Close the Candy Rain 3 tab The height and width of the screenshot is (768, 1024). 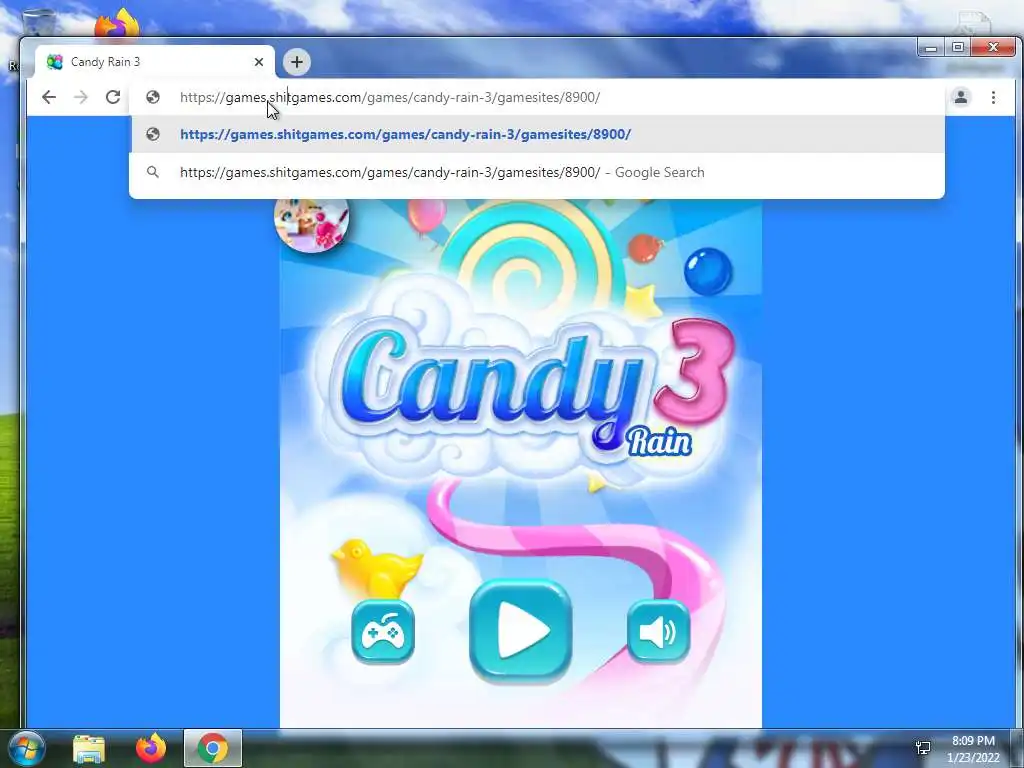click(x=259, y=62)
